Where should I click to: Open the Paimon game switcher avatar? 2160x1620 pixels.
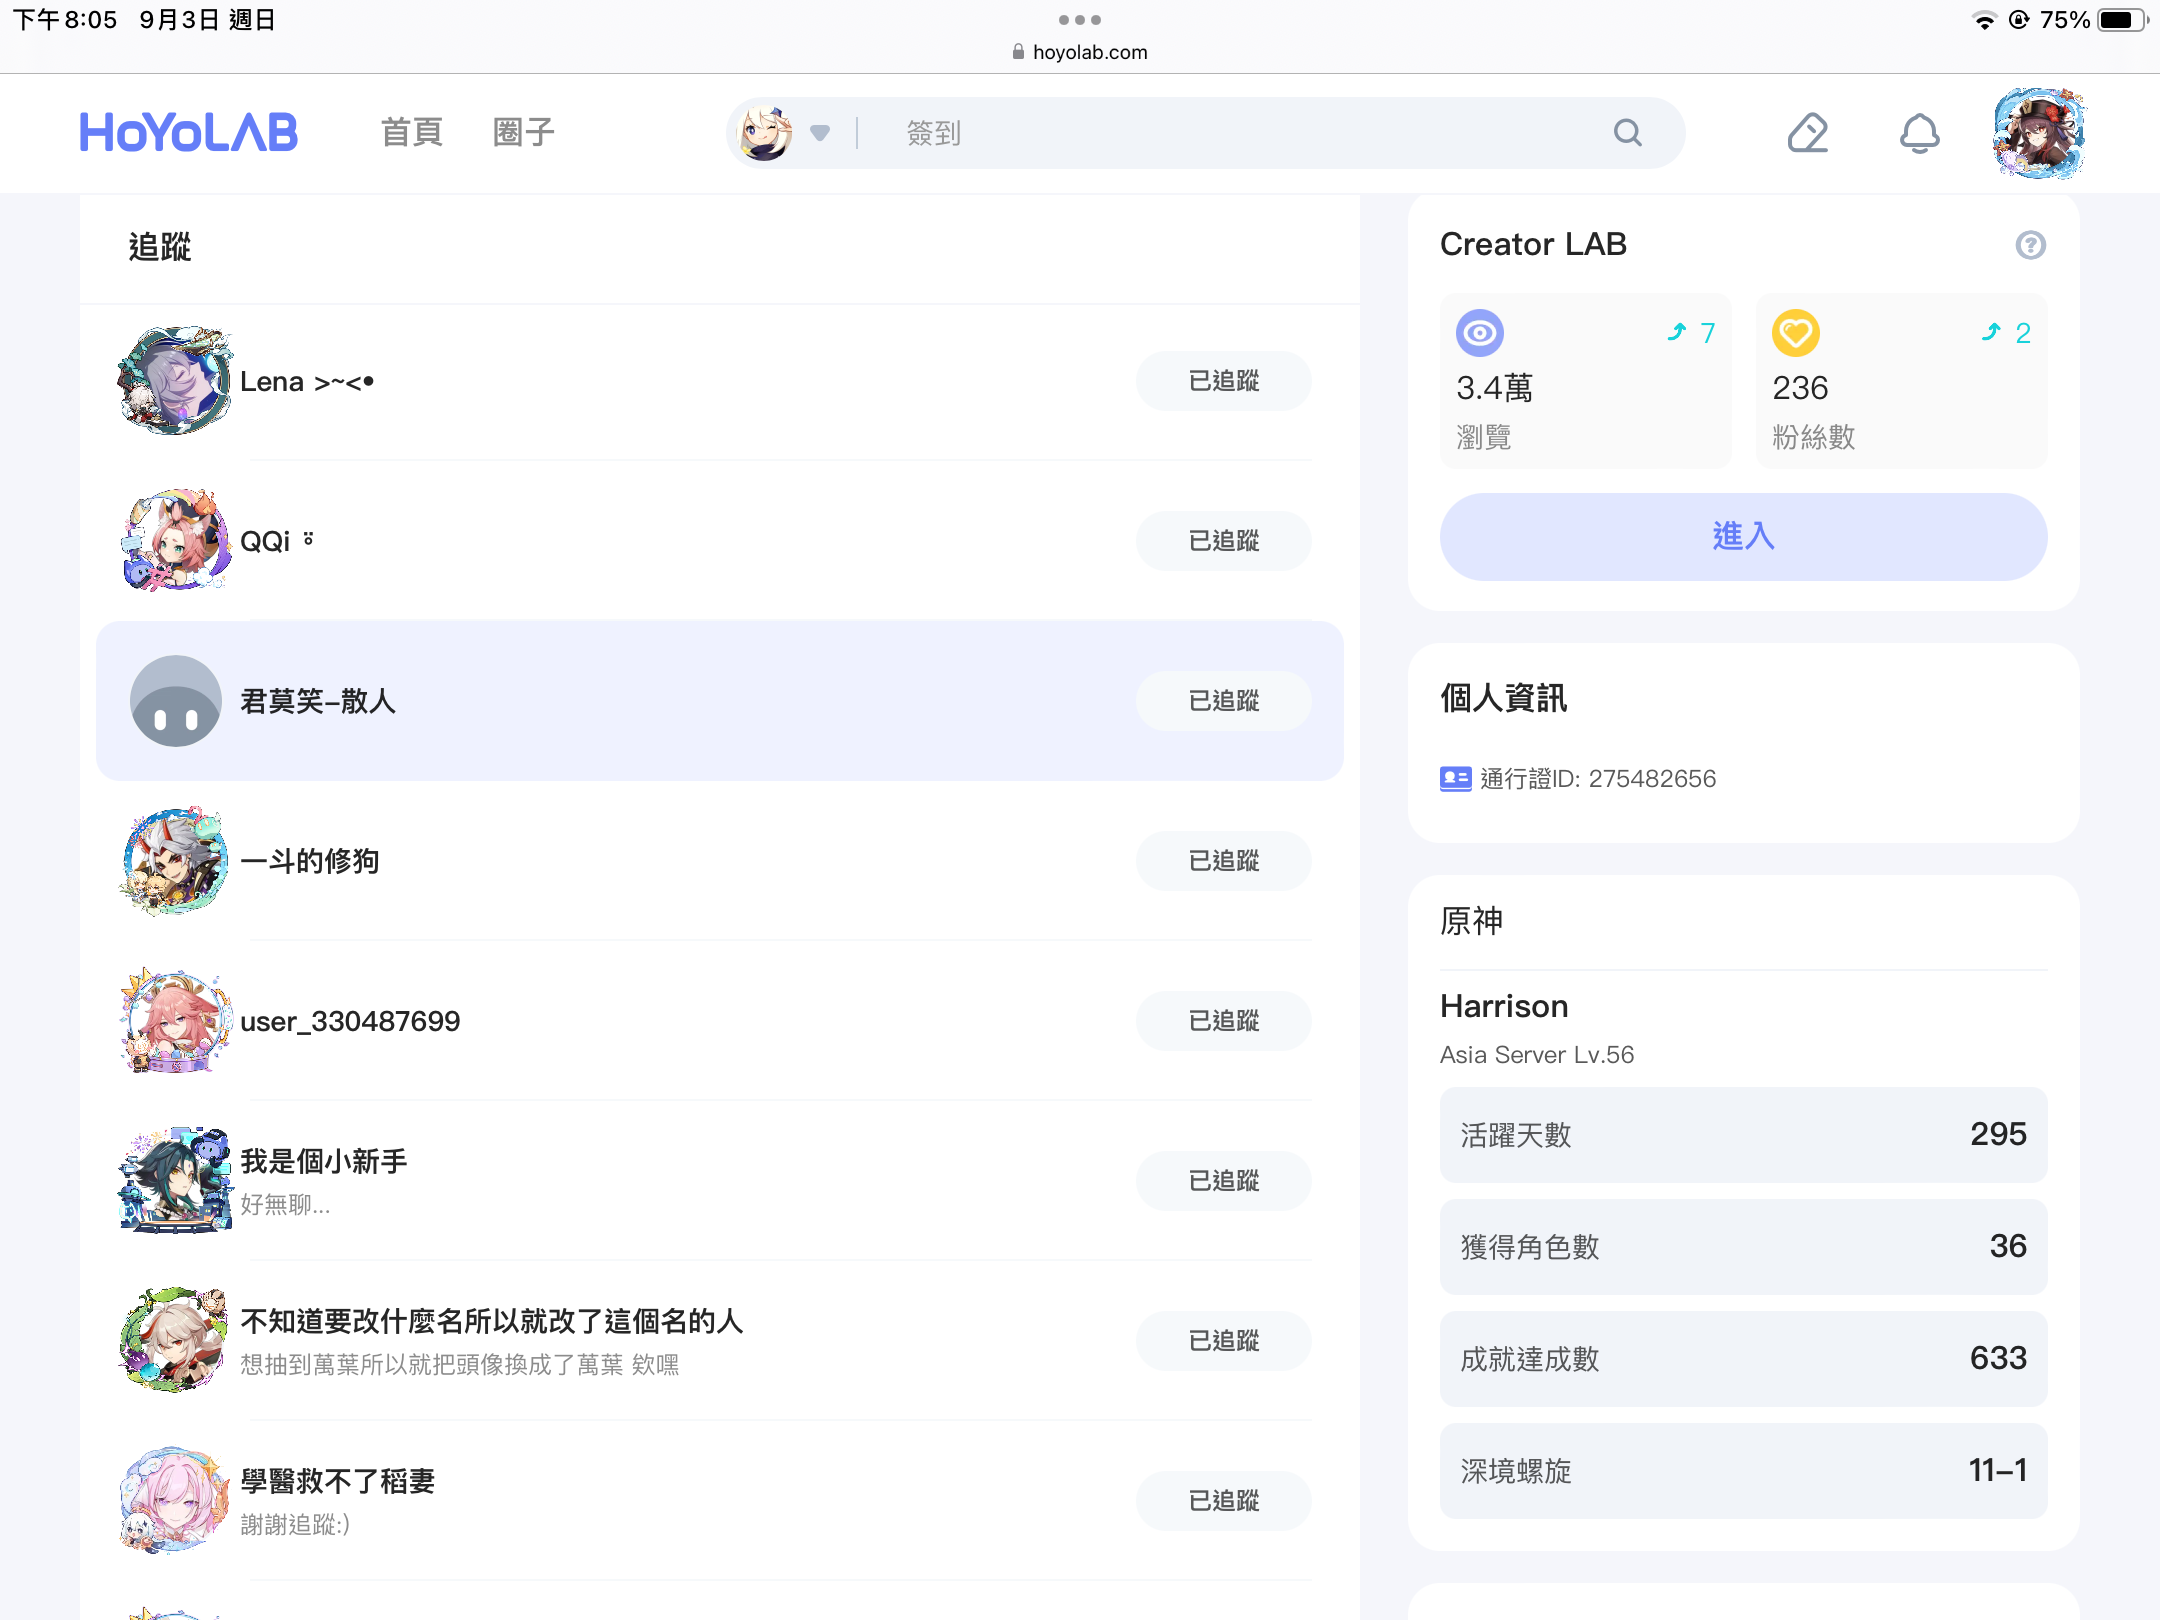(x=765, y=133)
